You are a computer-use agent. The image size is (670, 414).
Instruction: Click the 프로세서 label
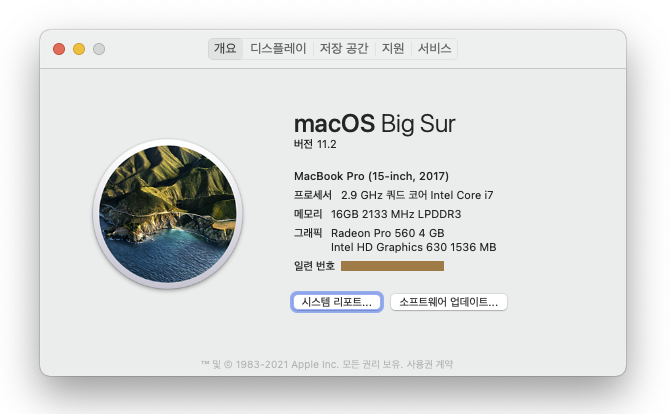[313, 195]
